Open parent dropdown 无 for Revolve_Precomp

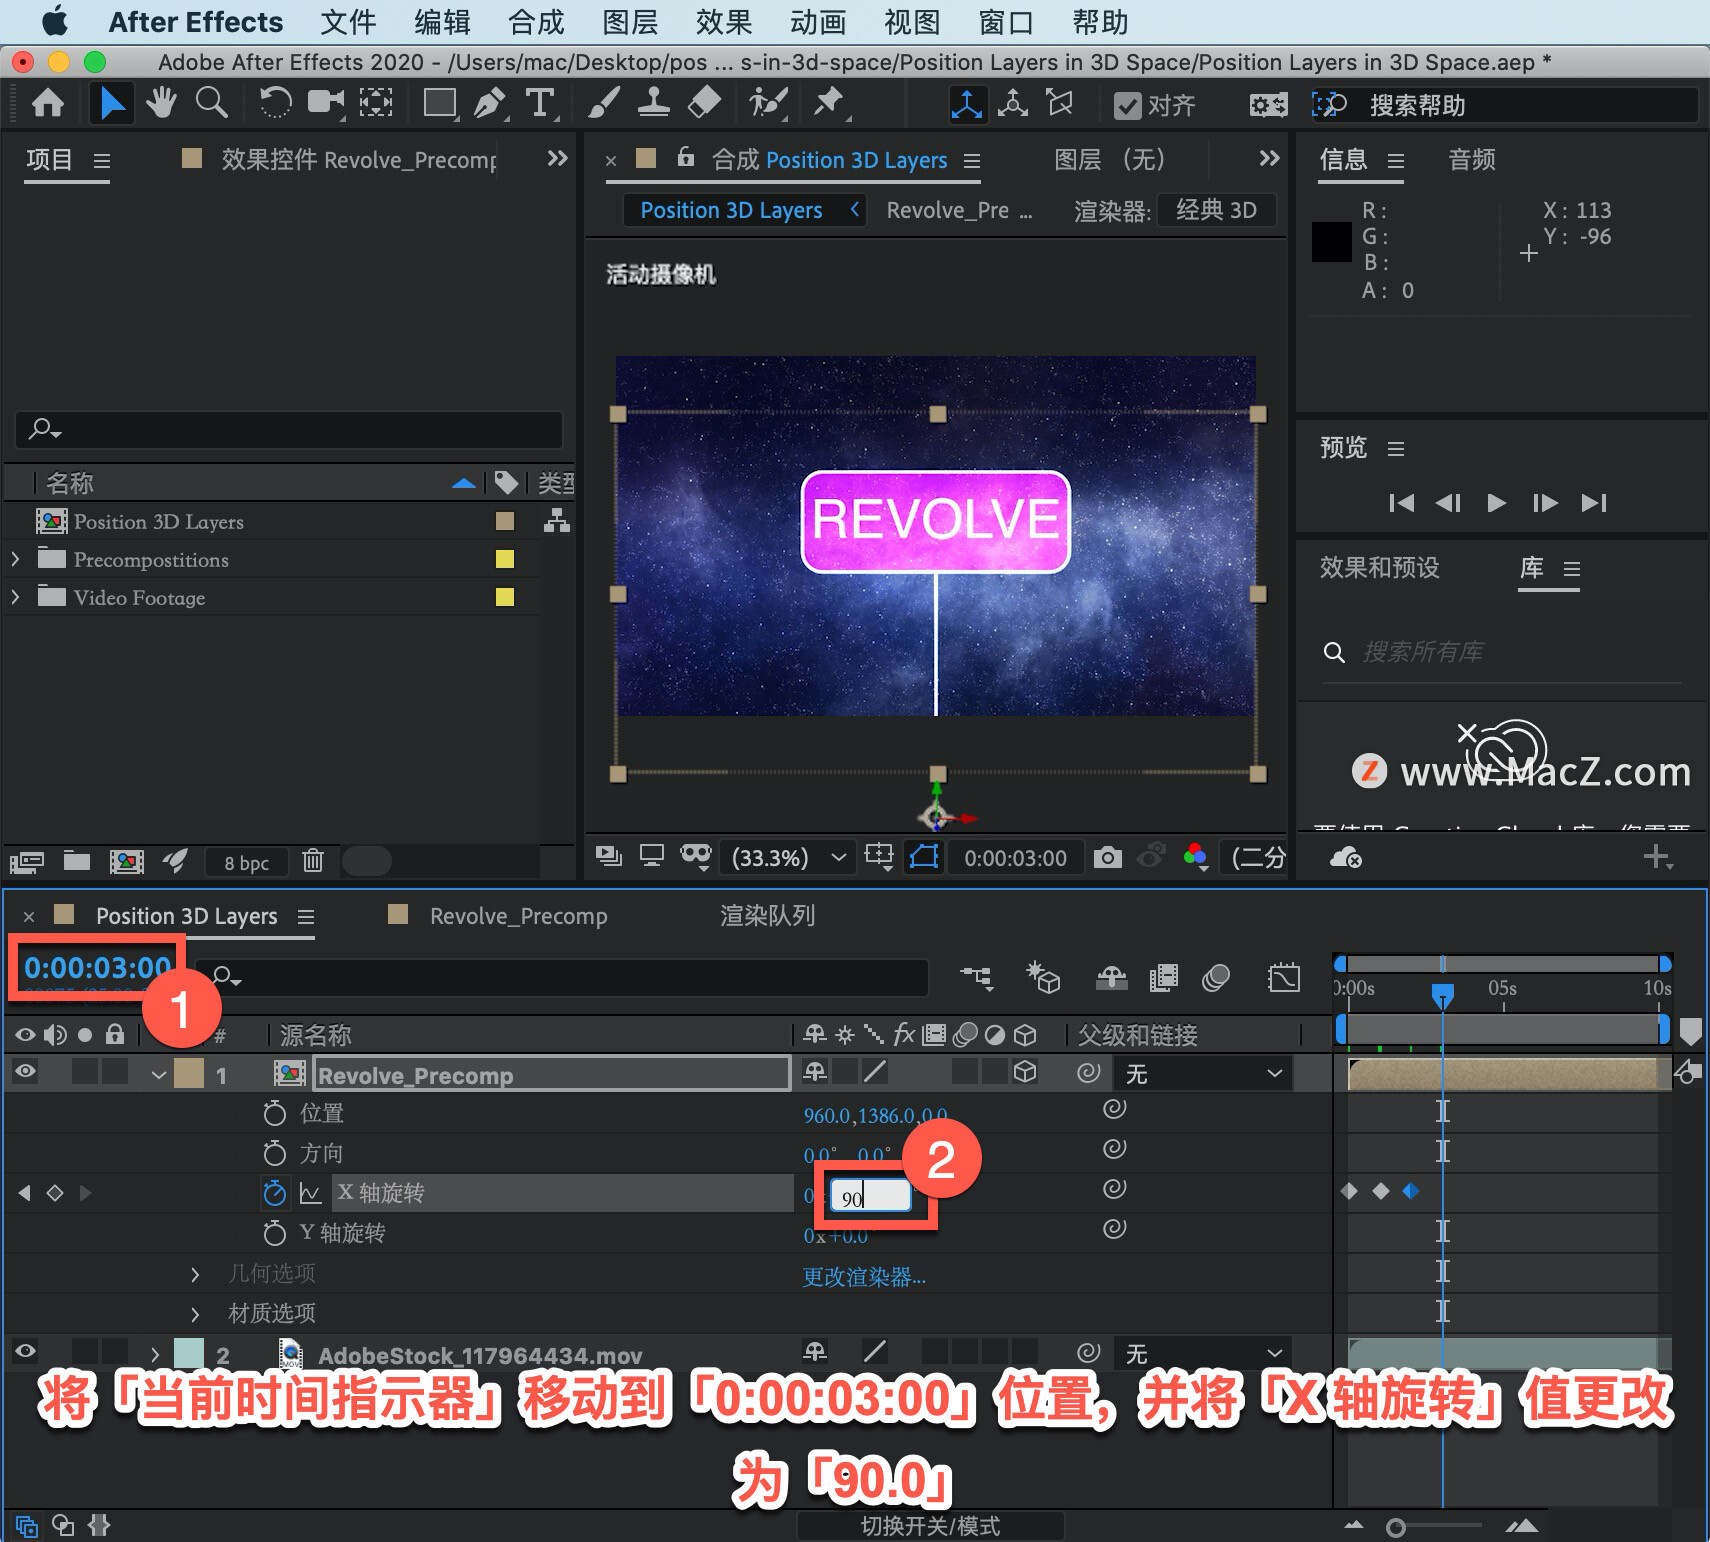click(1204, 1074)
